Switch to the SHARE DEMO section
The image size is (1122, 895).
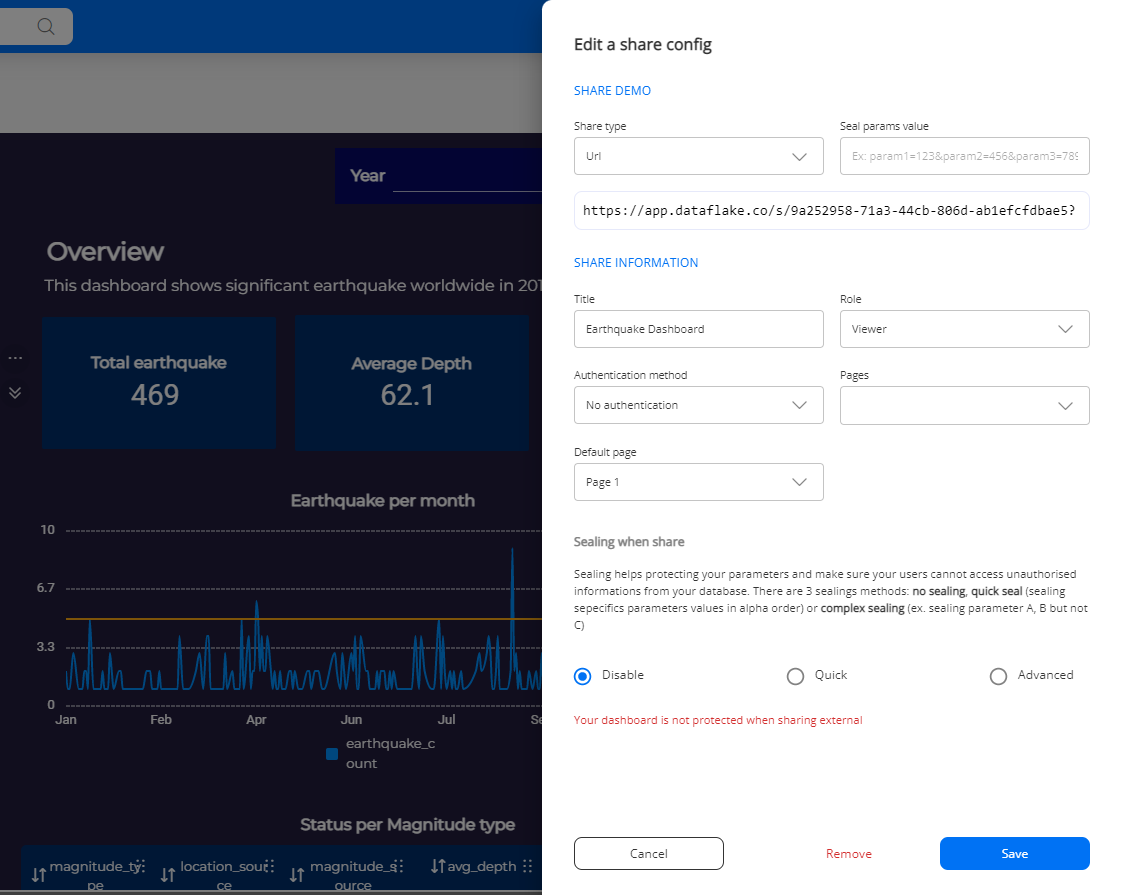[612, 90]
